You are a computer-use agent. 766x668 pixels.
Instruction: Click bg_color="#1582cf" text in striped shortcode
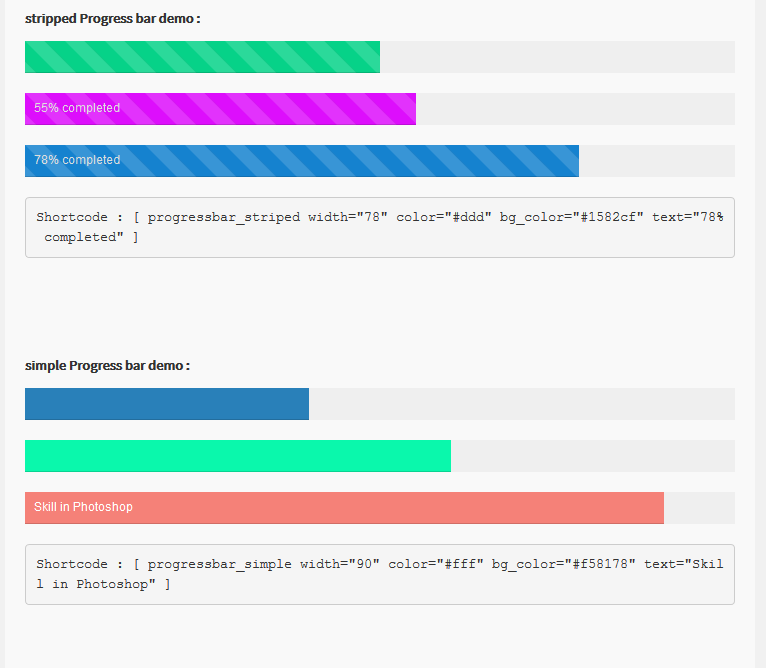pyautogui.click(x=572, y=217)
